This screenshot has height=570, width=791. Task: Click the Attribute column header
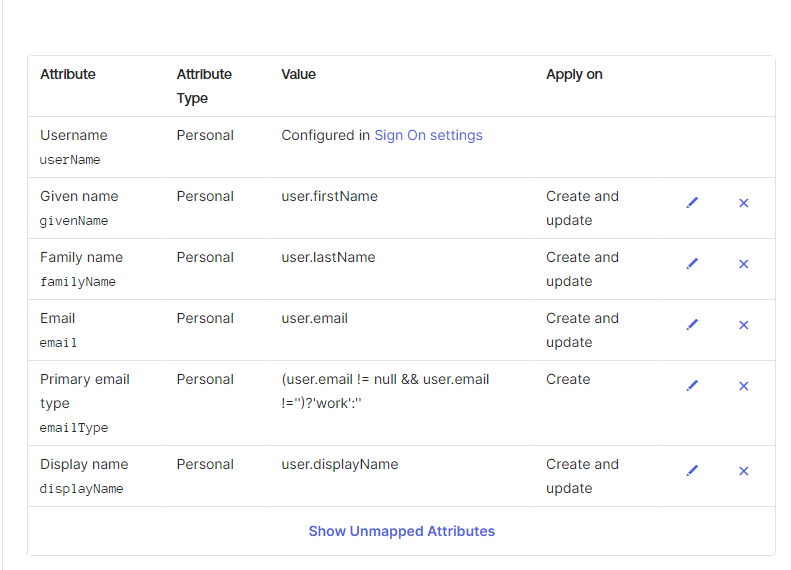pyautogui.click(x=68, y=74)
